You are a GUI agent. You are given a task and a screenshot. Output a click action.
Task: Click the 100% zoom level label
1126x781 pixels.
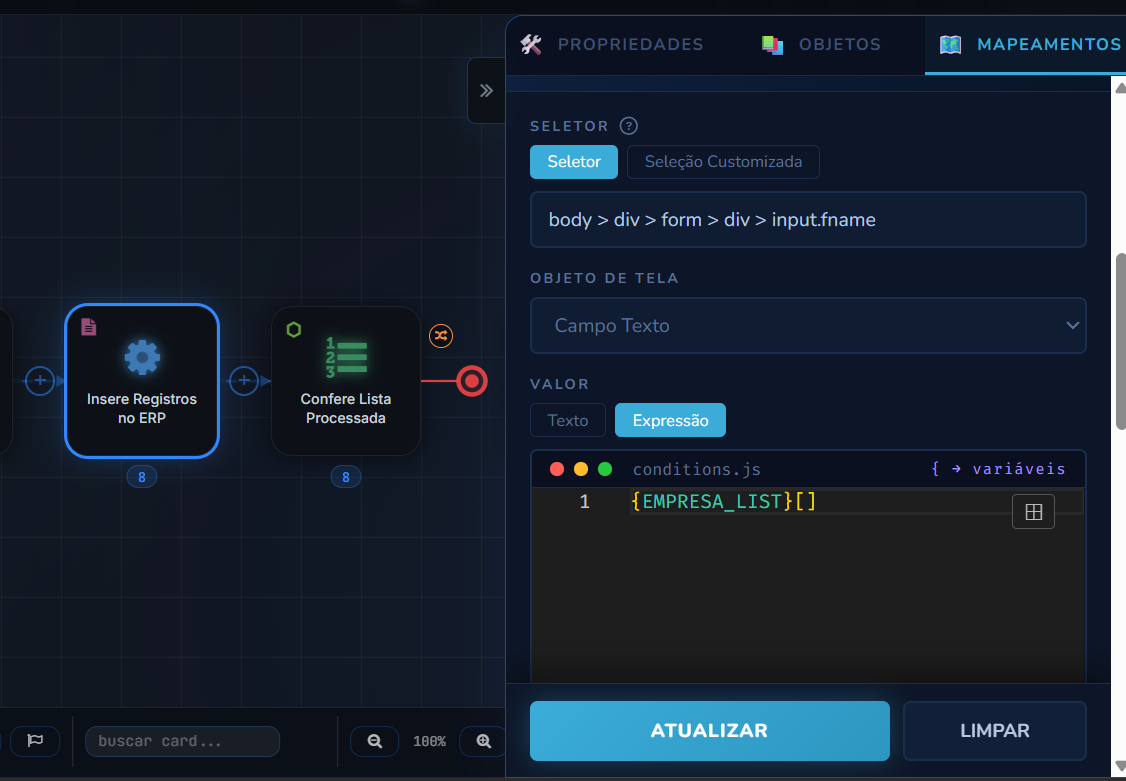(429, 742)
